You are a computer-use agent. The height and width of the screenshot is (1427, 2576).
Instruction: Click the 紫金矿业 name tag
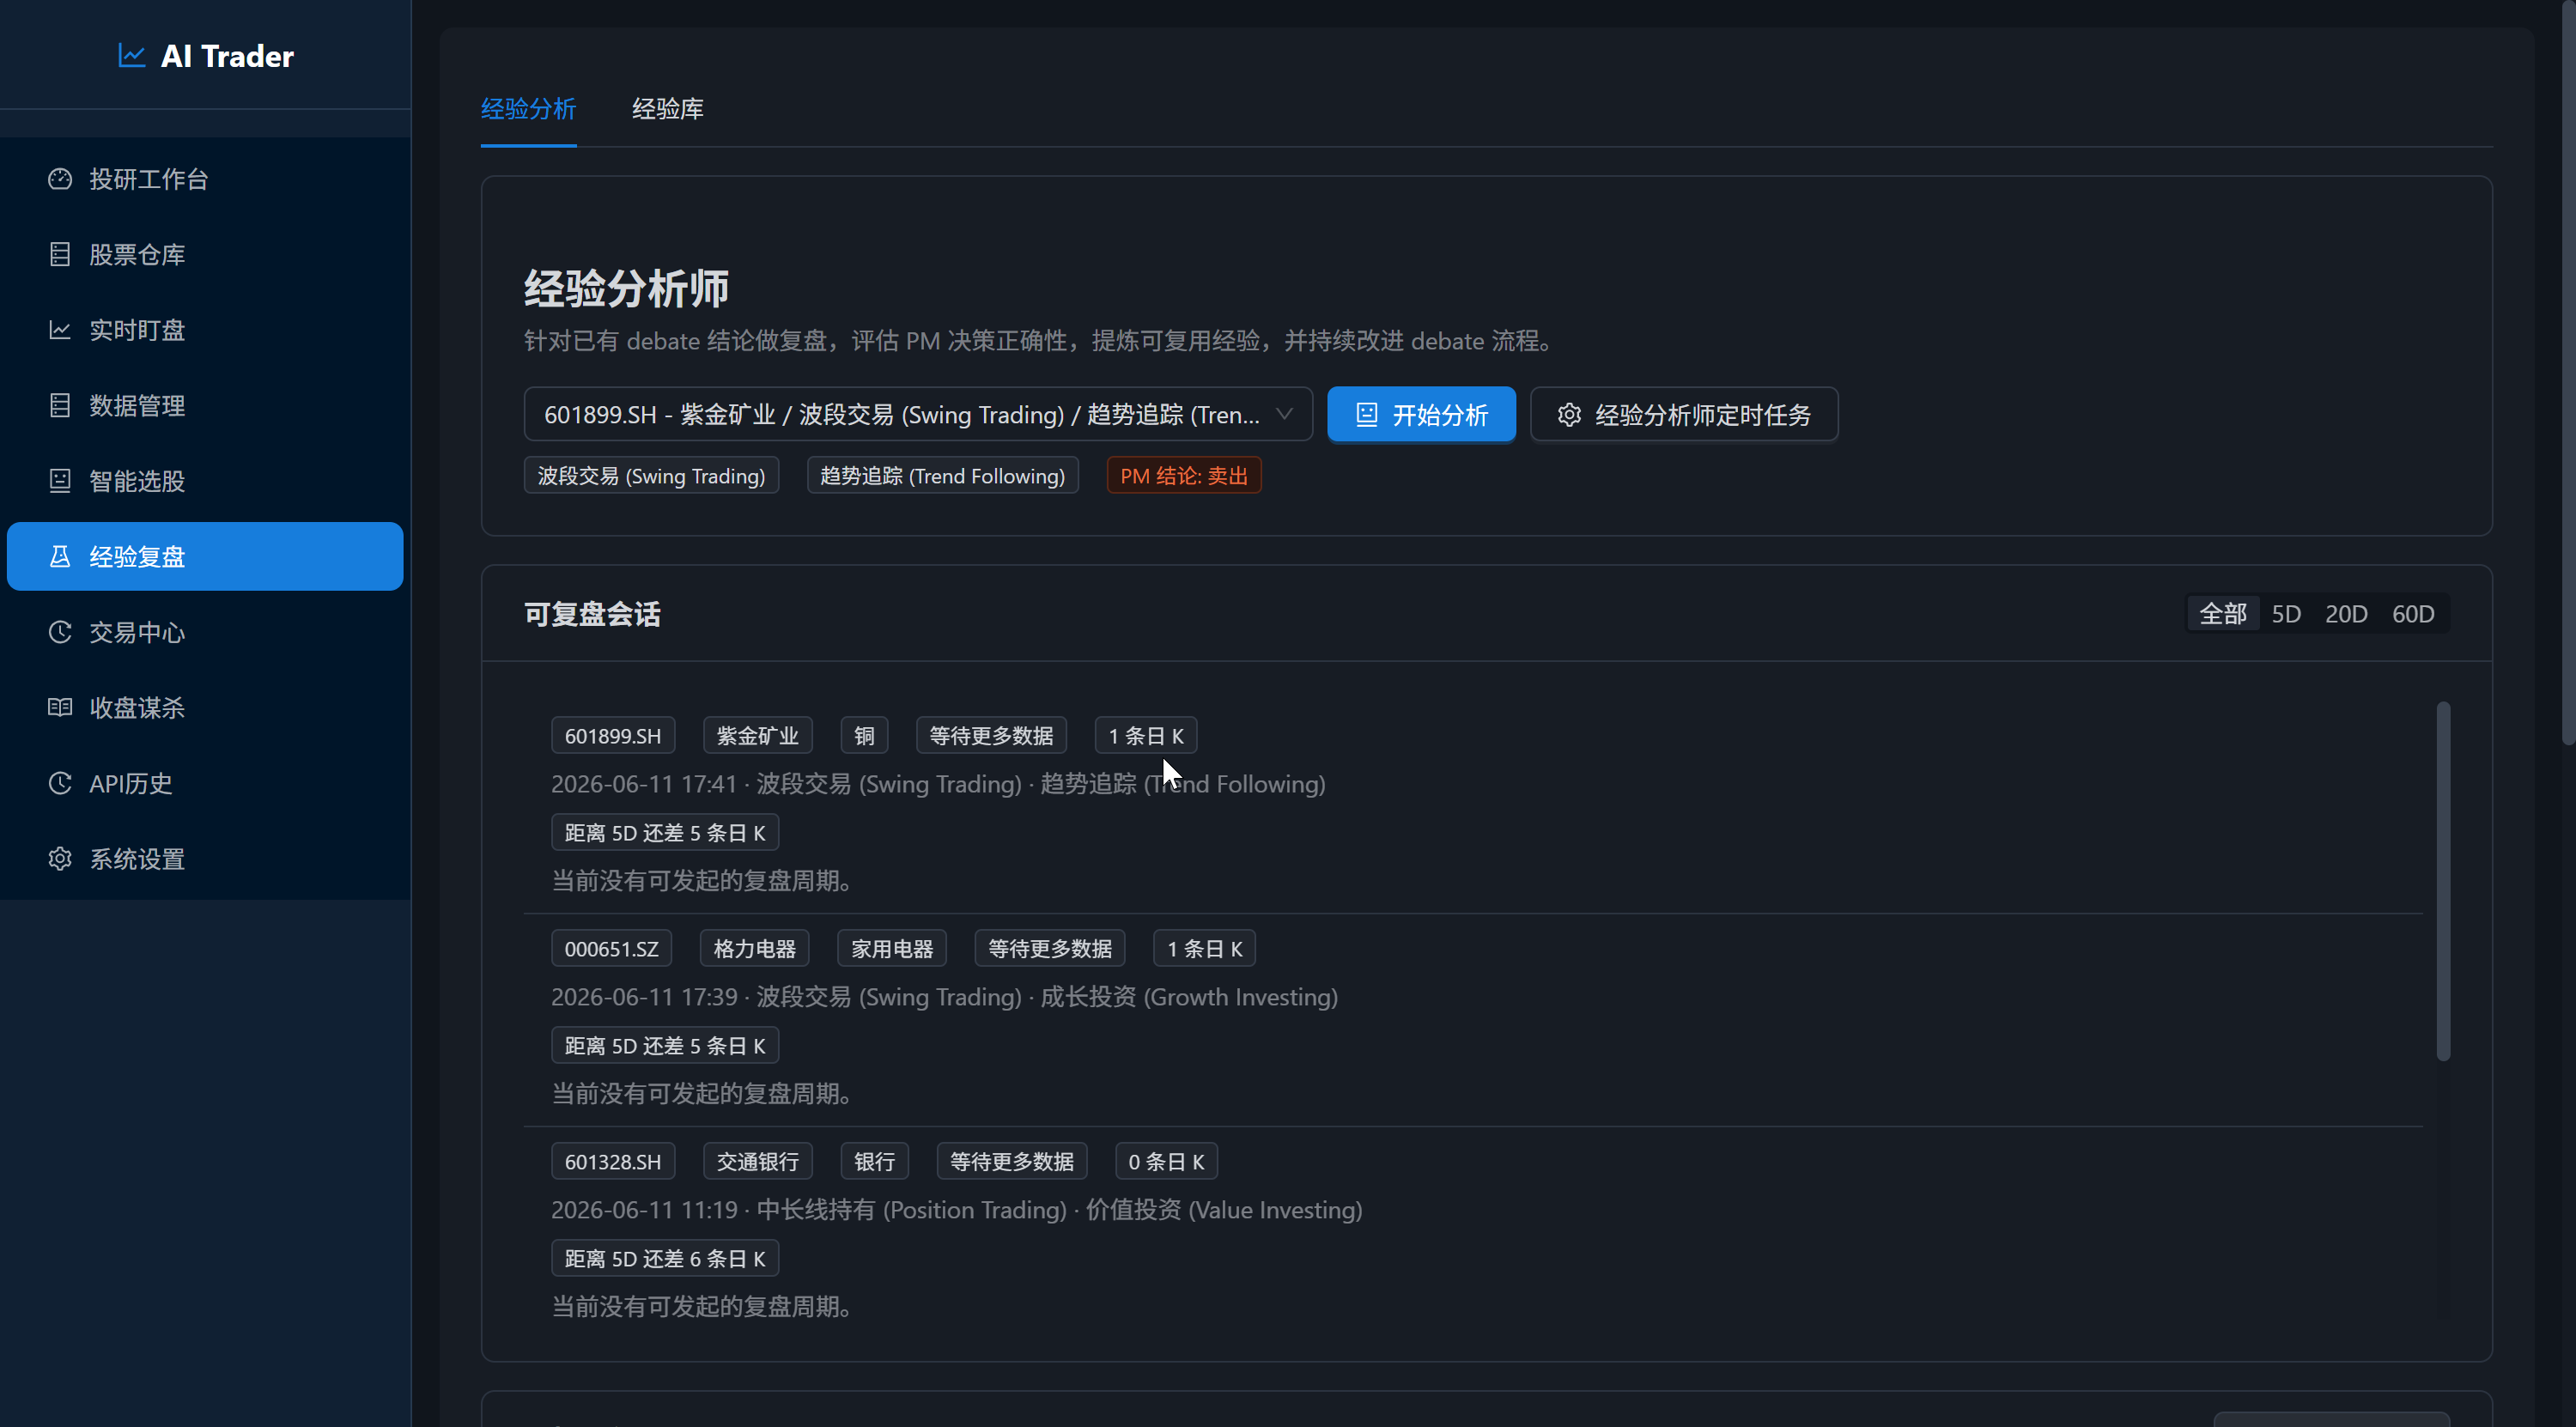[x=757, y=735]
